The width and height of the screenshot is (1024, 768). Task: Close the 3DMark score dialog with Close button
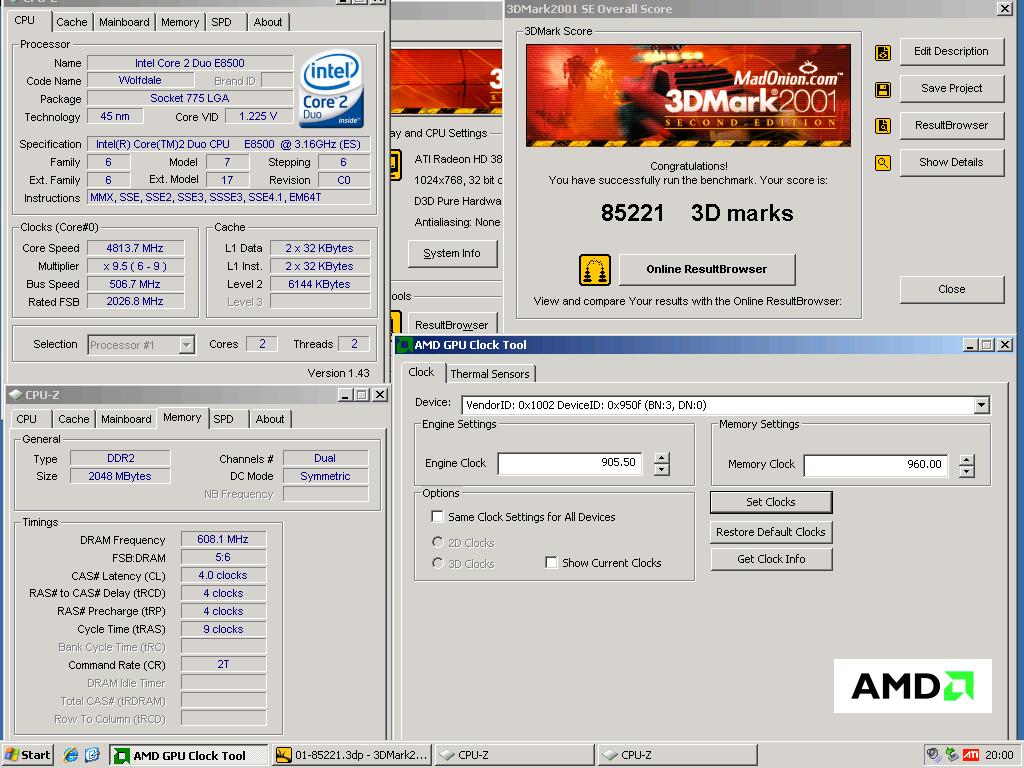pyautogui.click(x=952, y=289)
